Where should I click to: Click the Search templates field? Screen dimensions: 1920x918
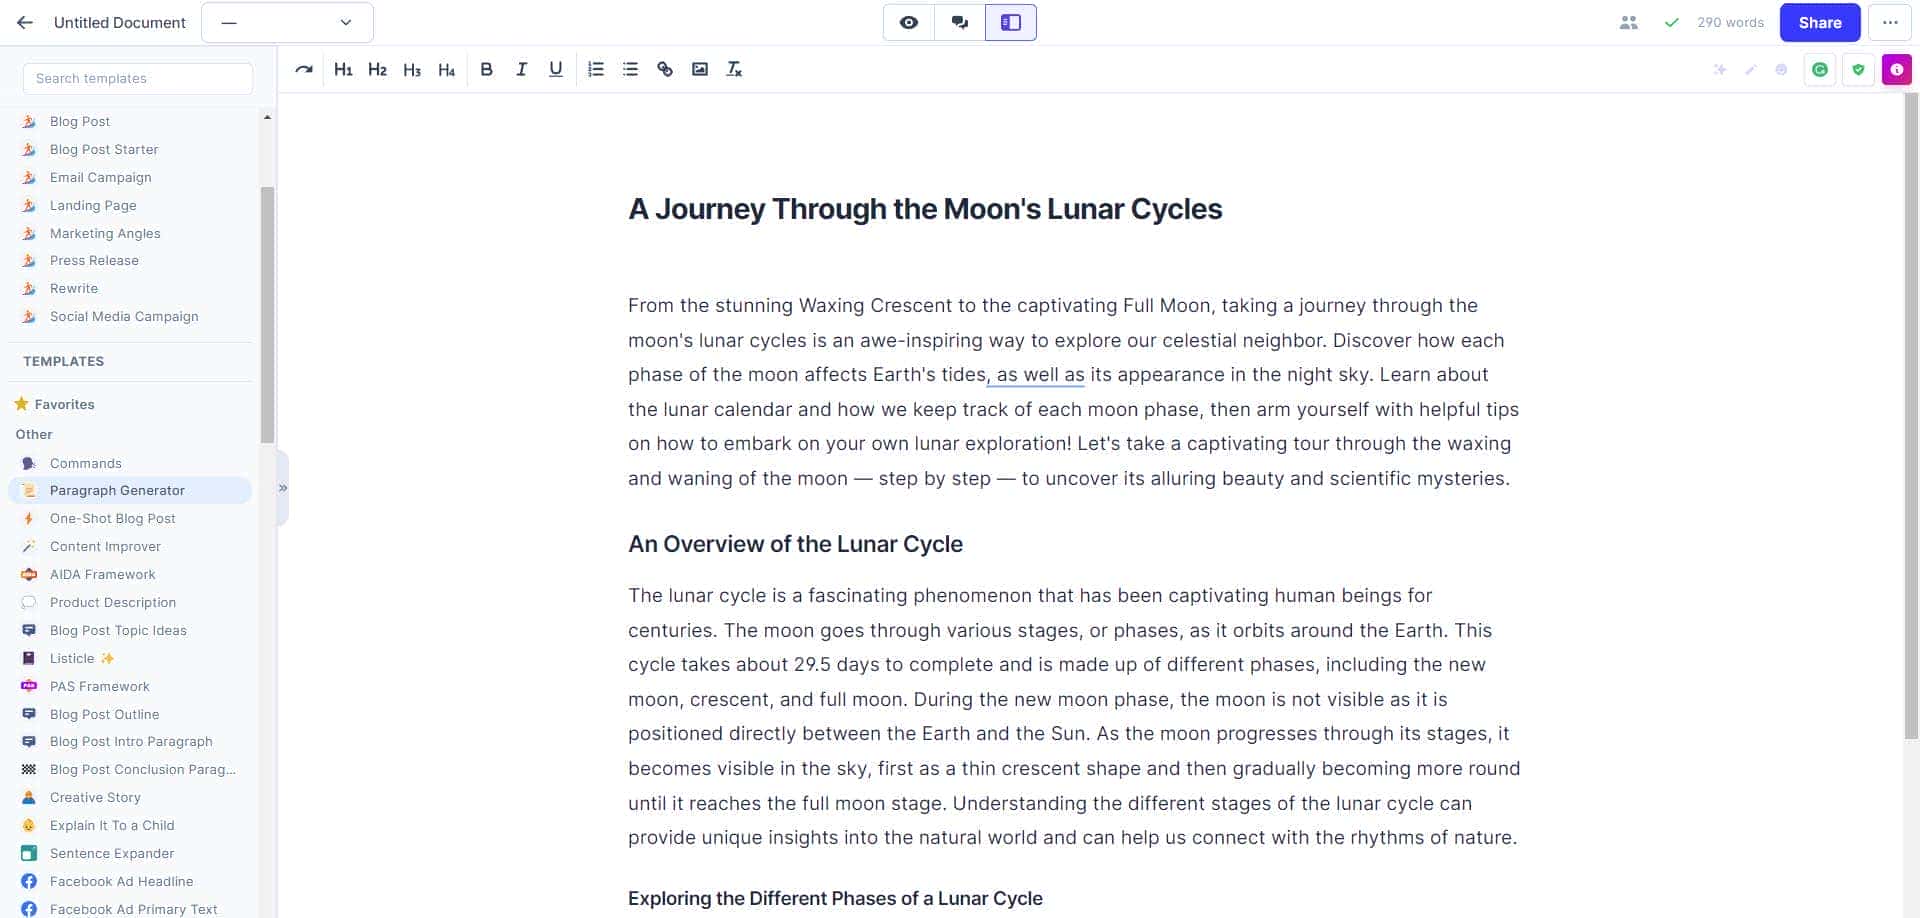[x=138, y=78]
